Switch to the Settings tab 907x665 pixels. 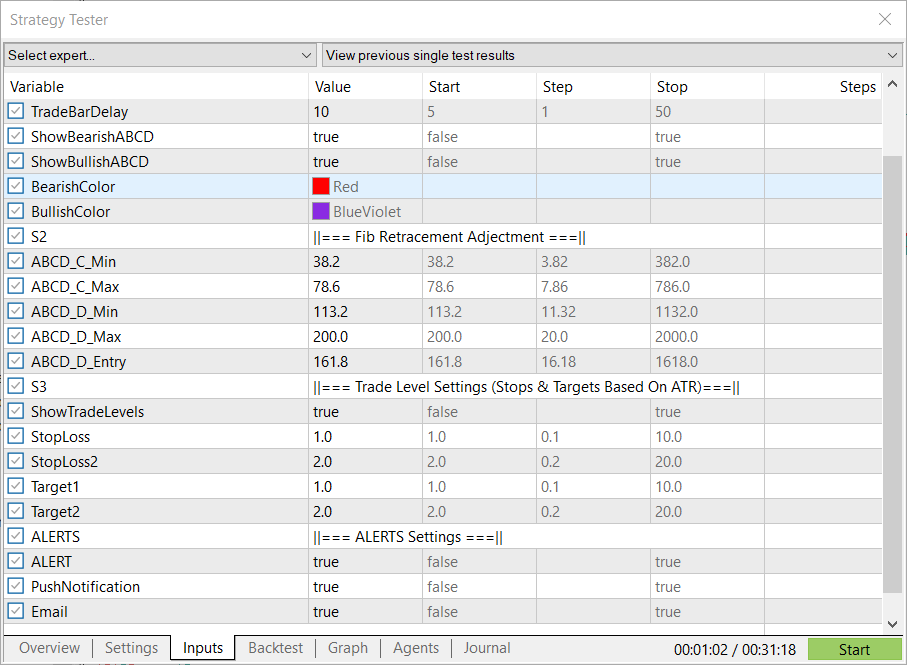tap(131, 648)
